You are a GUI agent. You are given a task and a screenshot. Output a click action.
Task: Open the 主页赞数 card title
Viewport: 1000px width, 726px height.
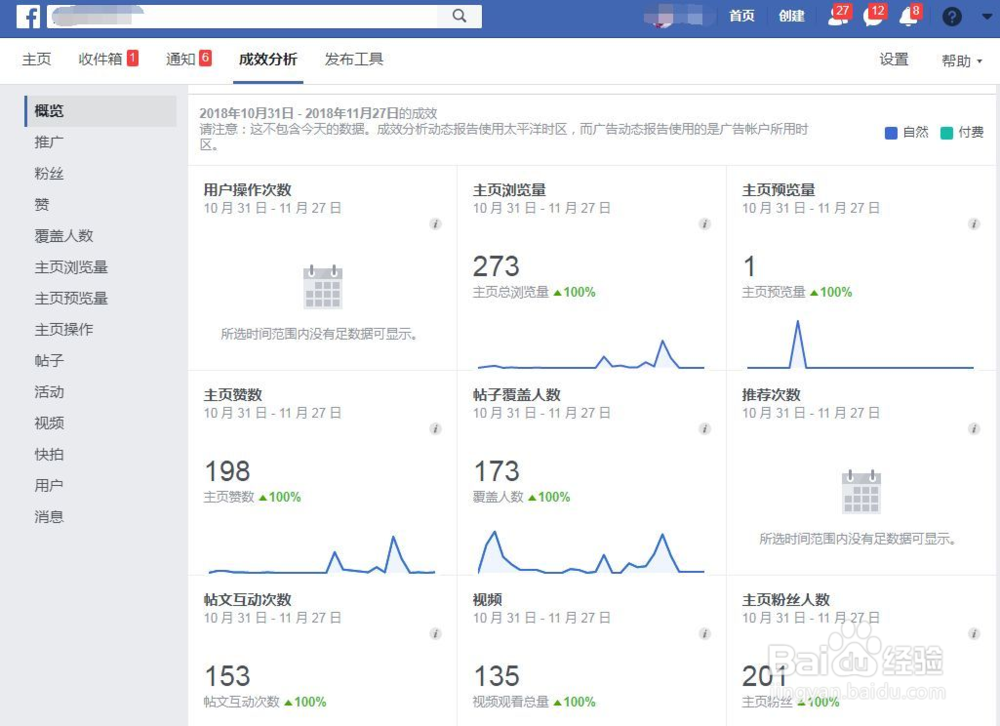click(233, 395)
